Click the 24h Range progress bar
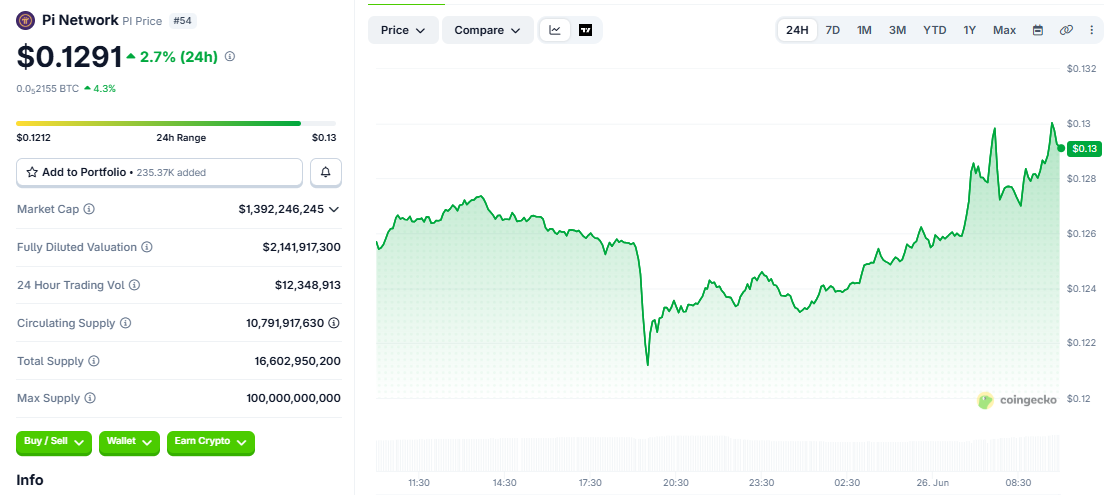 click(x=175, y=124)
